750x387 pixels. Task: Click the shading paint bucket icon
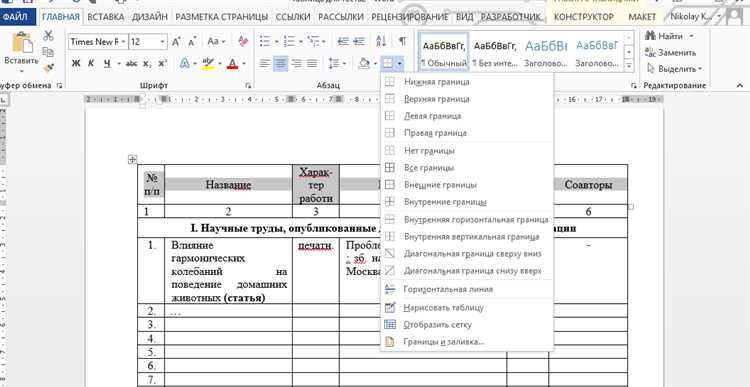click(x=364, y=63)
